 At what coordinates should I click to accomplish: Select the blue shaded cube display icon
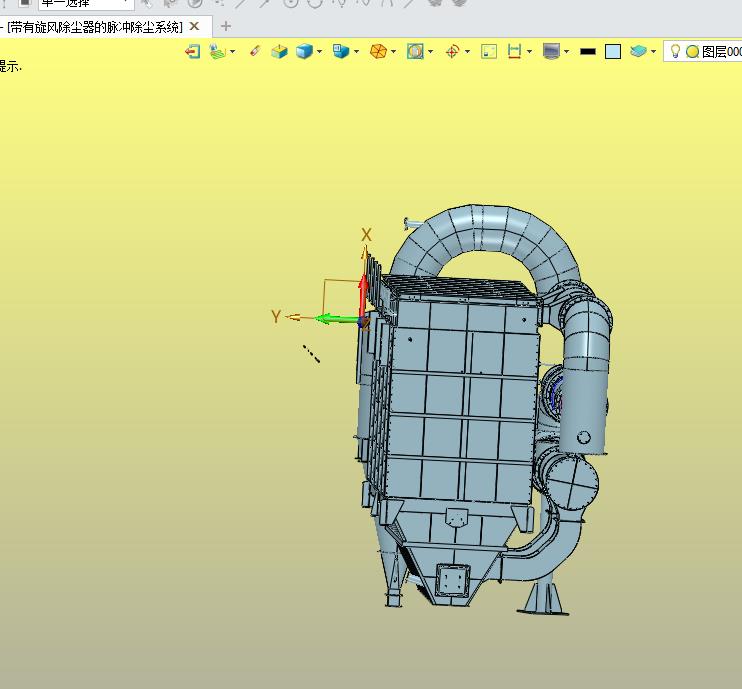point(304,51)
